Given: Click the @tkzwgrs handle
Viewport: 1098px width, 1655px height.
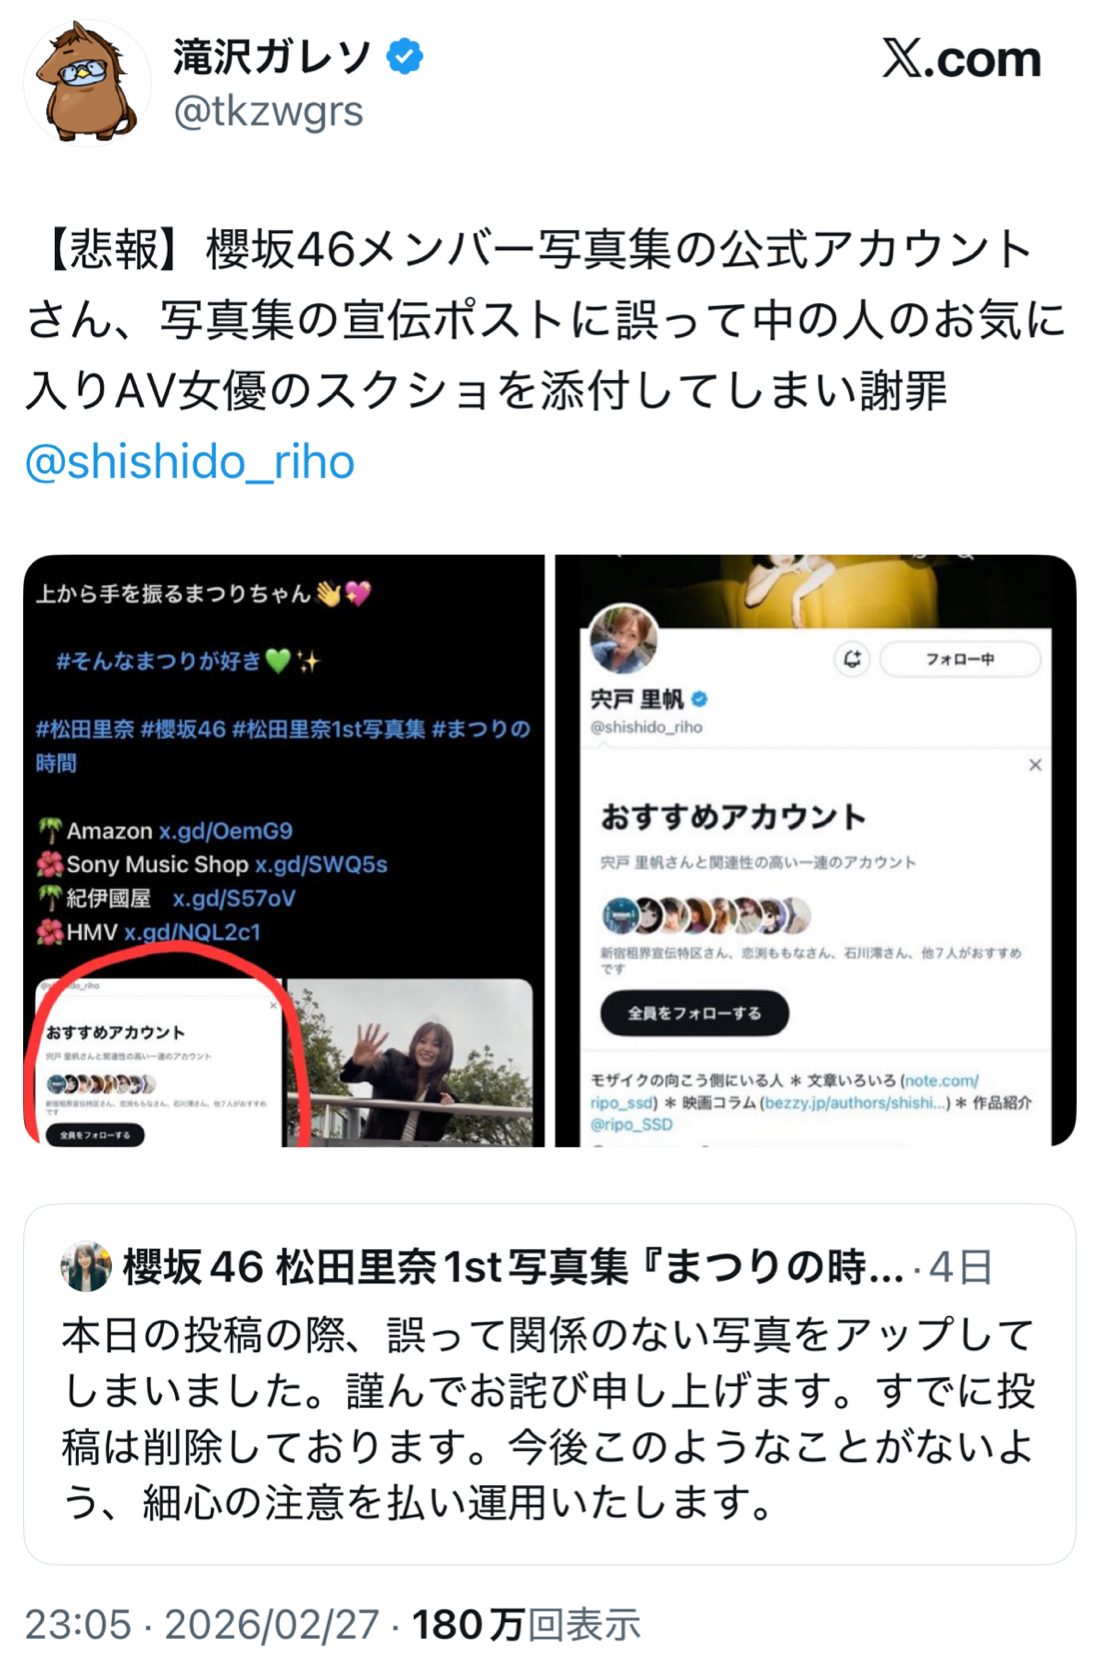Looking at the screenshot, I should tap(268, 112).
